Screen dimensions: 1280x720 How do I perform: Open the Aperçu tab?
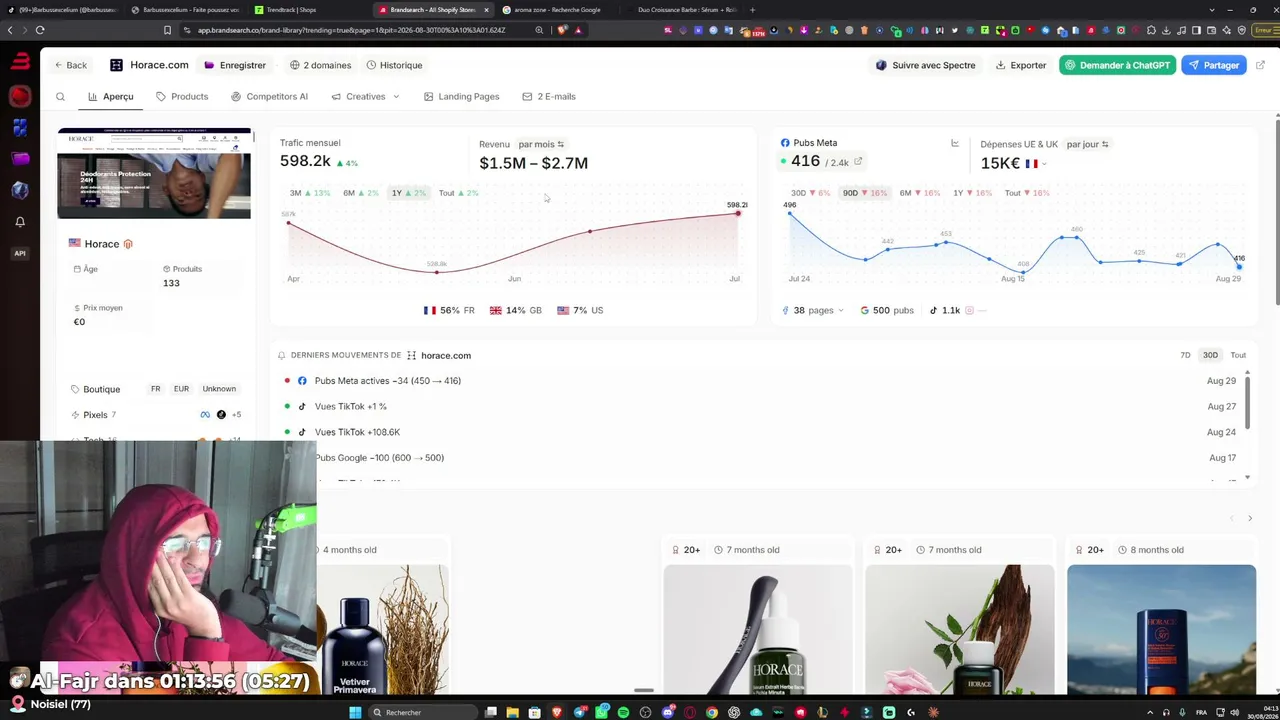coord(110,97)
